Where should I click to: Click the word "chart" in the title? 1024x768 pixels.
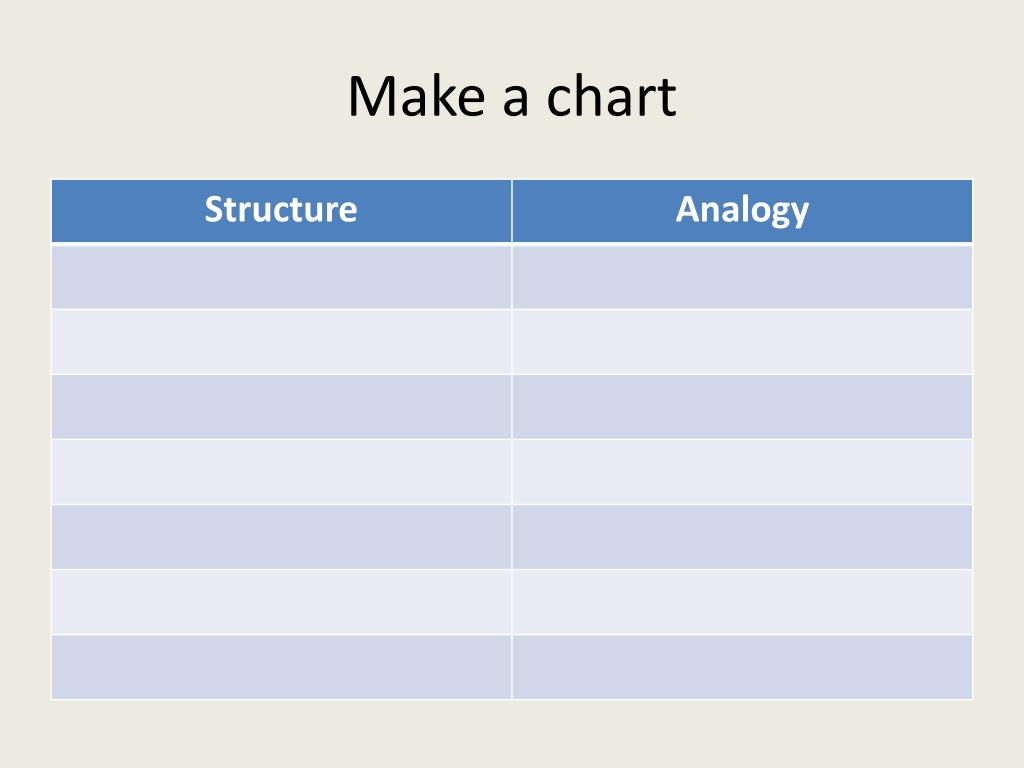coord(611,97)
